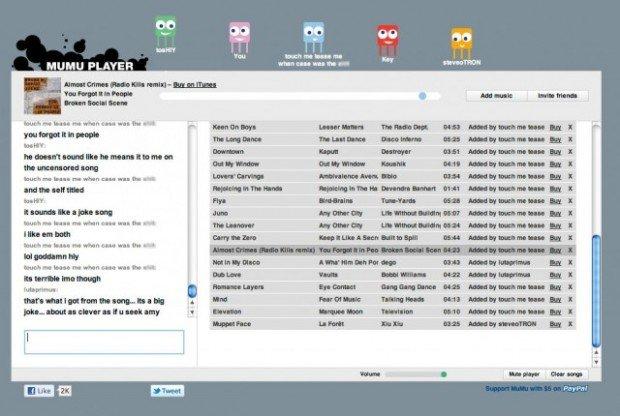620x416 pixels.
Task: Remove Romance Layers via X icon
Action: 570,287
